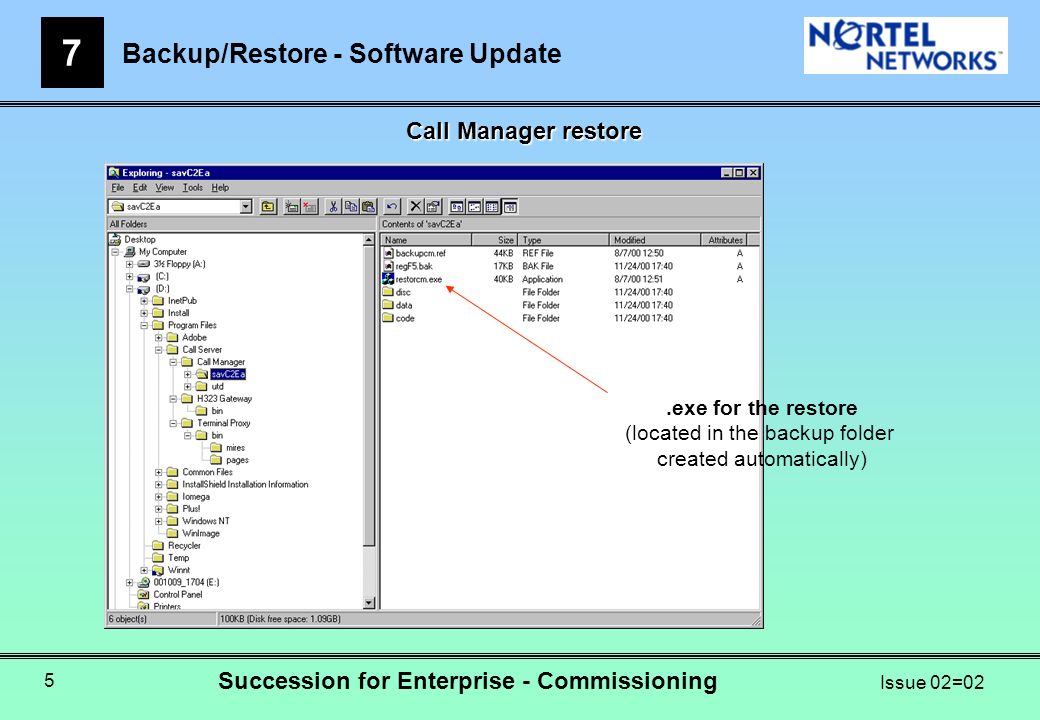Switch to Details view
This screenshot has height=720, width=1040.
click(509, 207)
